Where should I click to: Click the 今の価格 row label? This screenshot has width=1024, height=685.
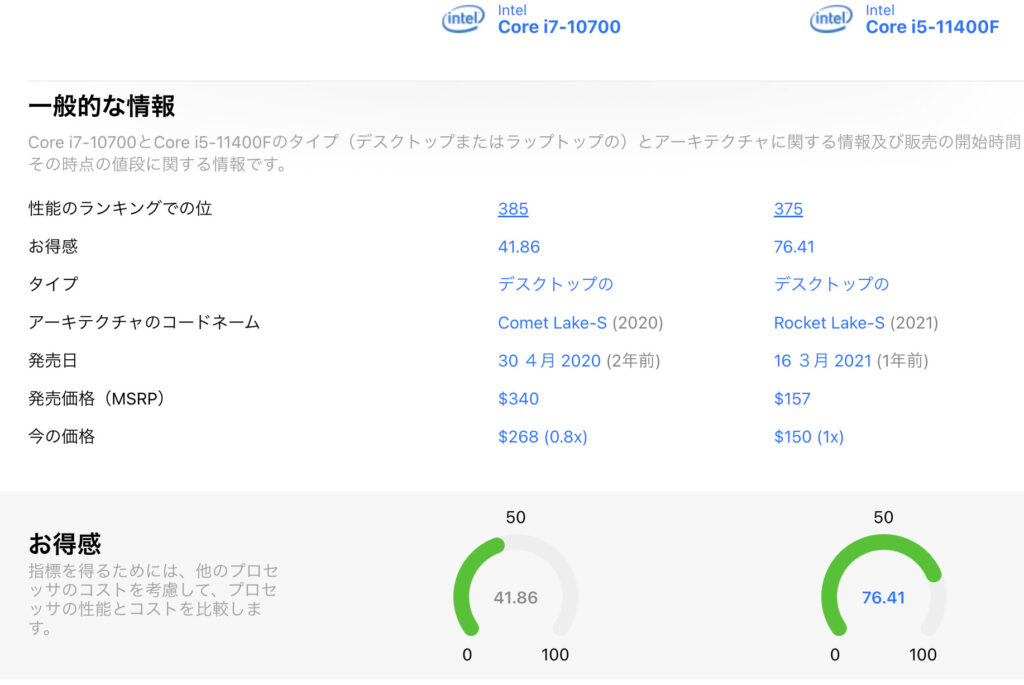[x=61, y=436]
